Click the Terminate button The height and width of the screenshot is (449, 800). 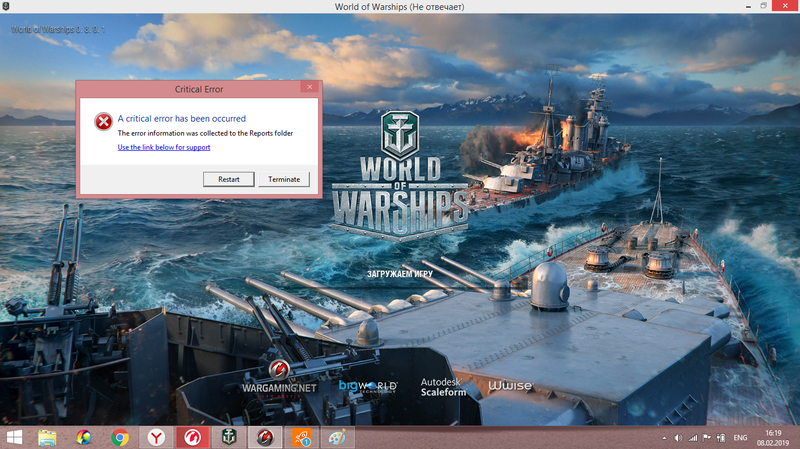284,179
